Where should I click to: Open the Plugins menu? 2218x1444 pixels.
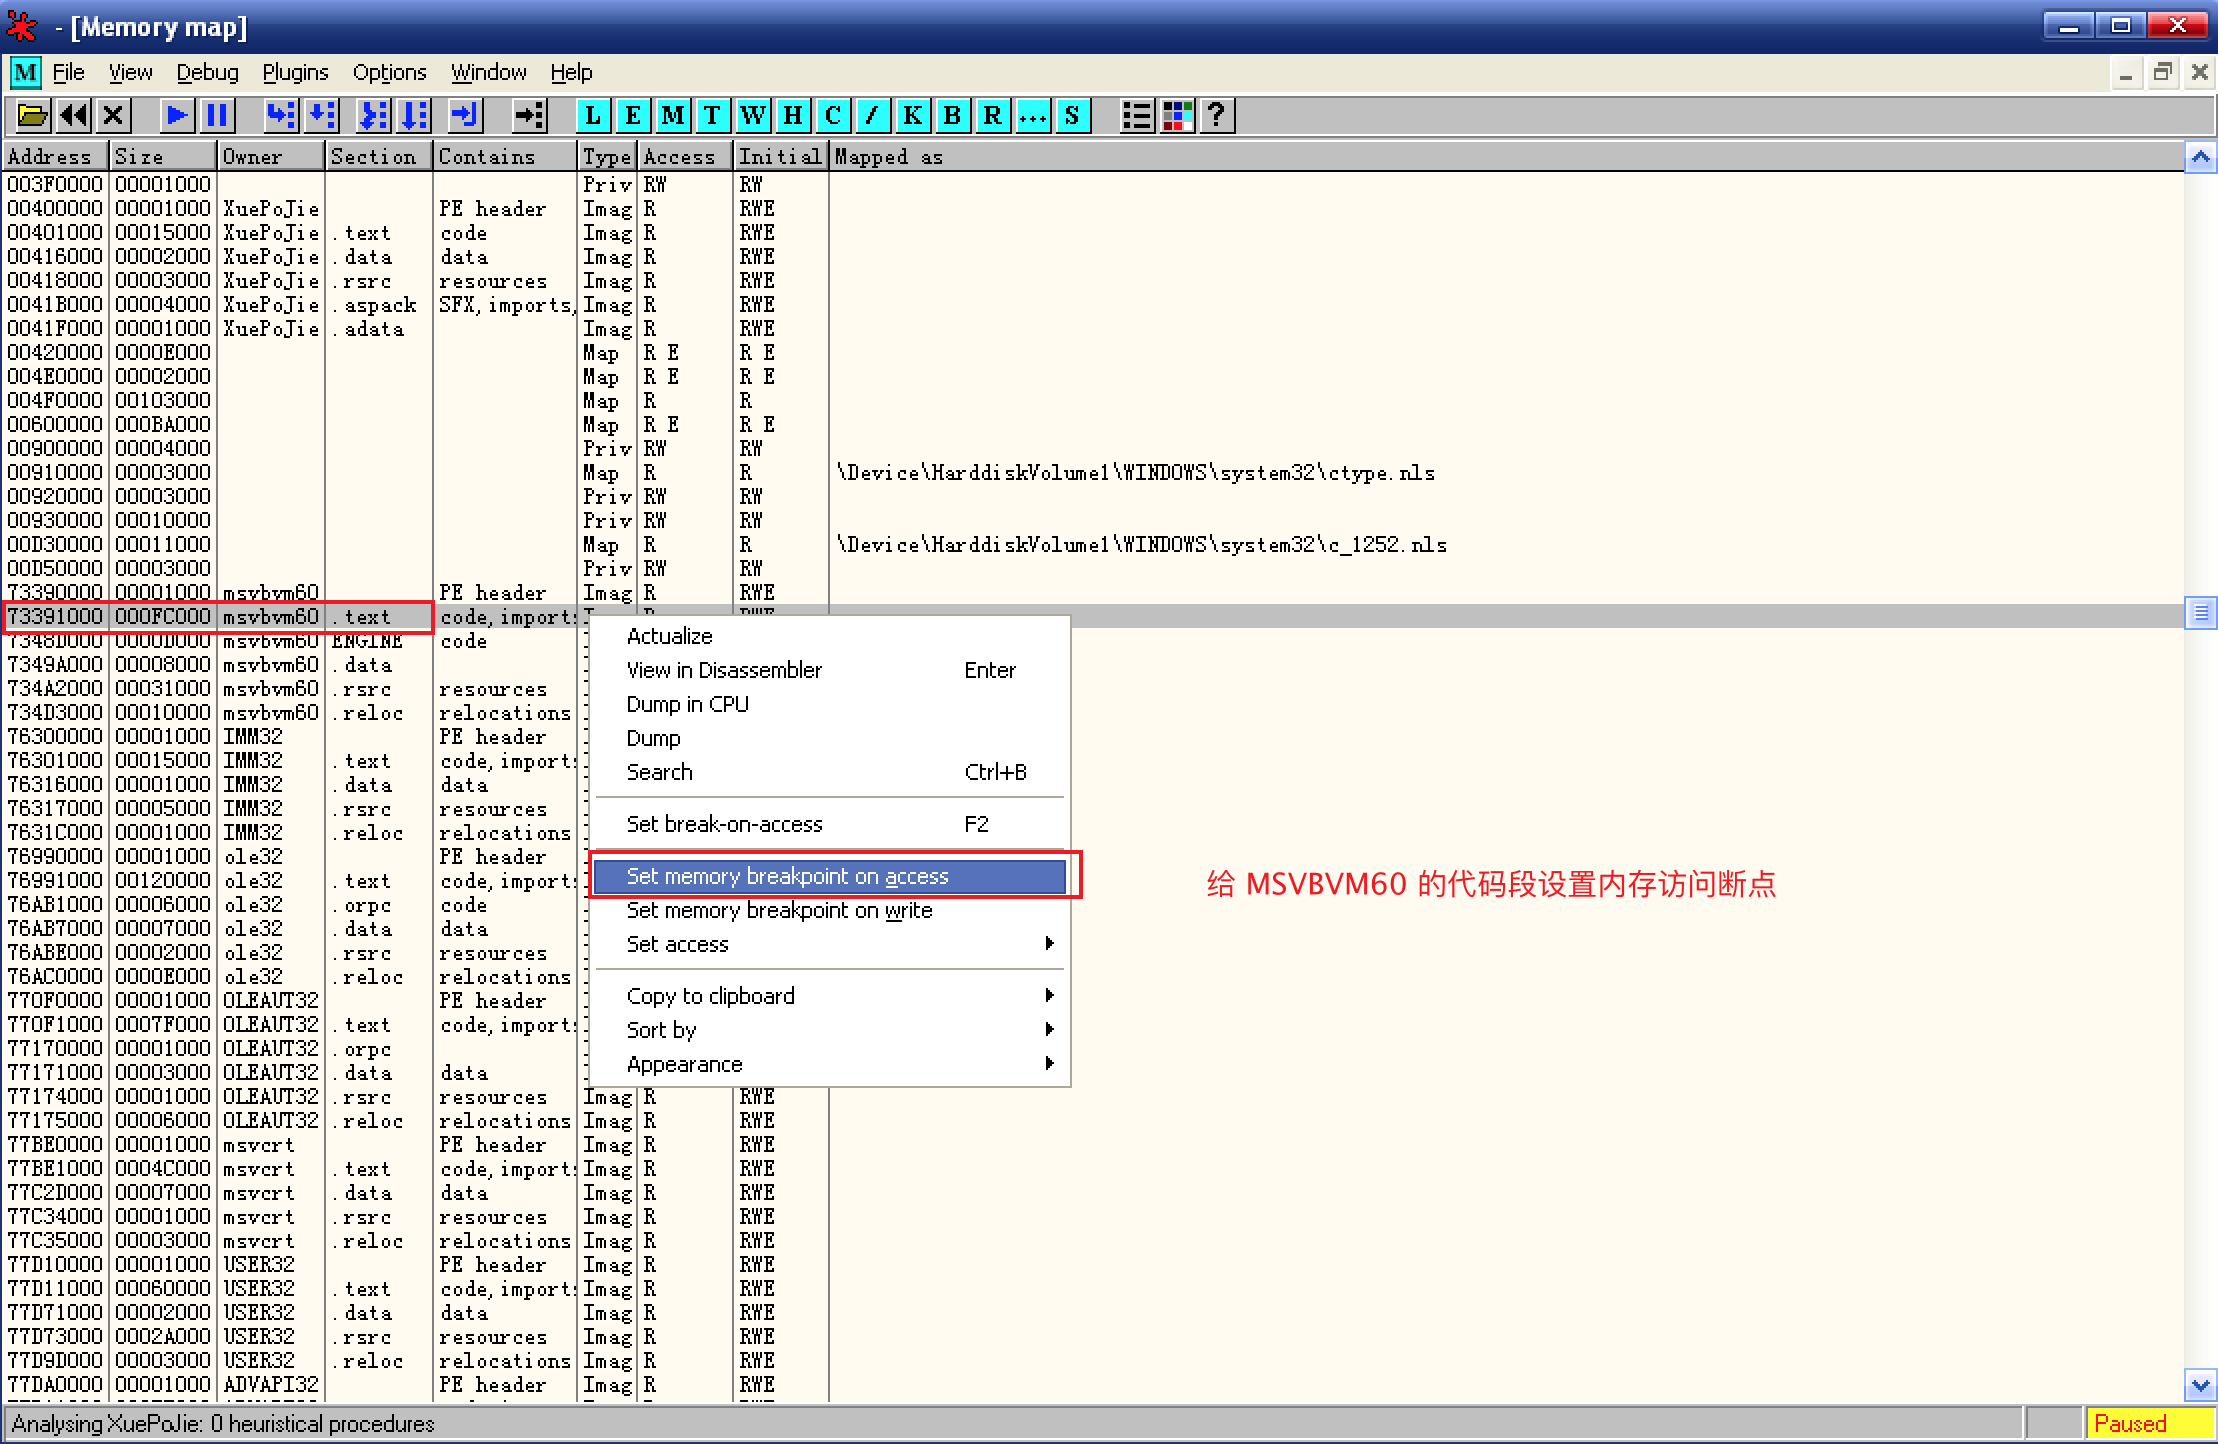tap(295, 72)
